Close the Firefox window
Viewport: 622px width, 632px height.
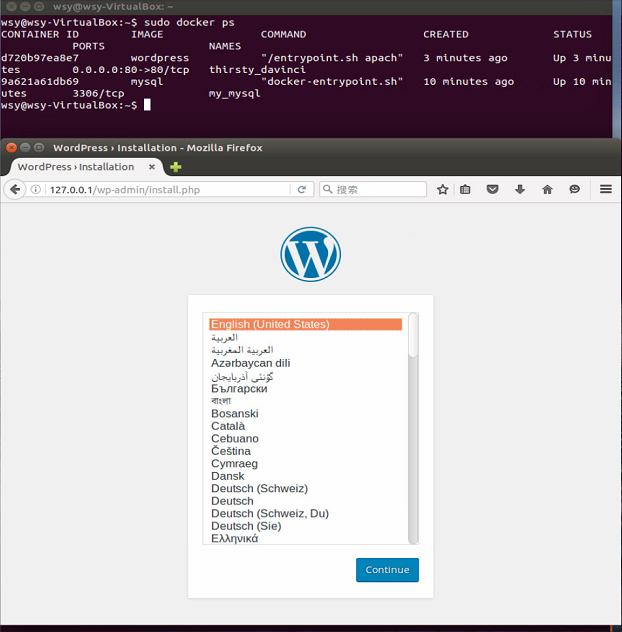12,148
